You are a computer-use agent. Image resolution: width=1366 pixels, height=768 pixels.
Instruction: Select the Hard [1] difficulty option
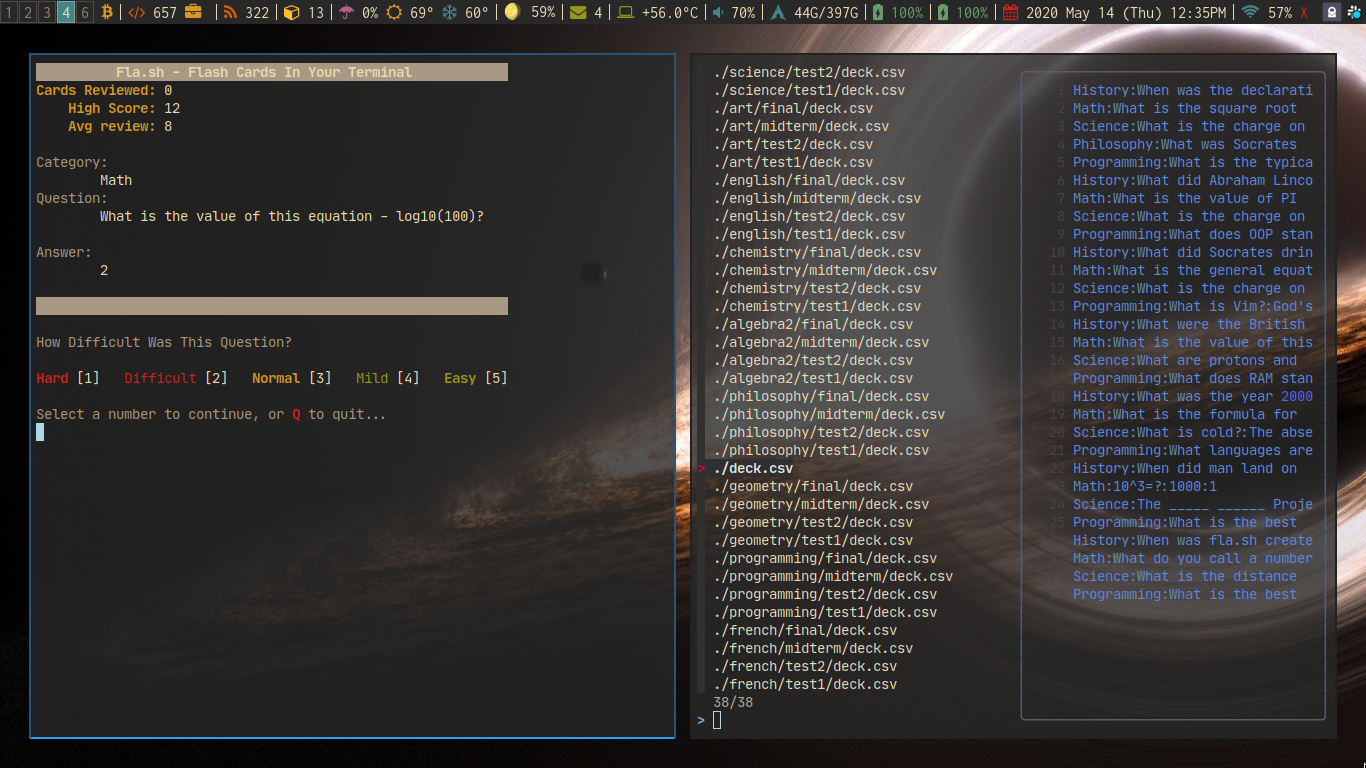click(x=68, y=378)
